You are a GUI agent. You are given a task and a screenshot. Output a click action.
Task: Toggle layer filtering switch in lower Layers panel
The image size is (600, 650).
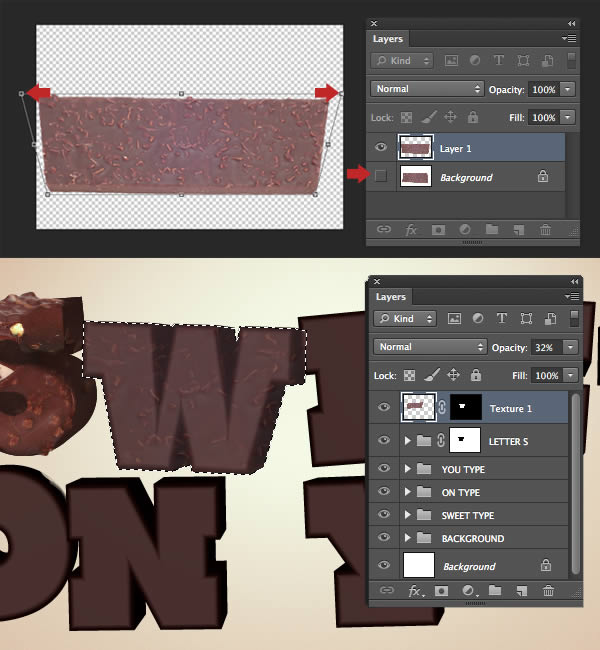pos(574,318)
